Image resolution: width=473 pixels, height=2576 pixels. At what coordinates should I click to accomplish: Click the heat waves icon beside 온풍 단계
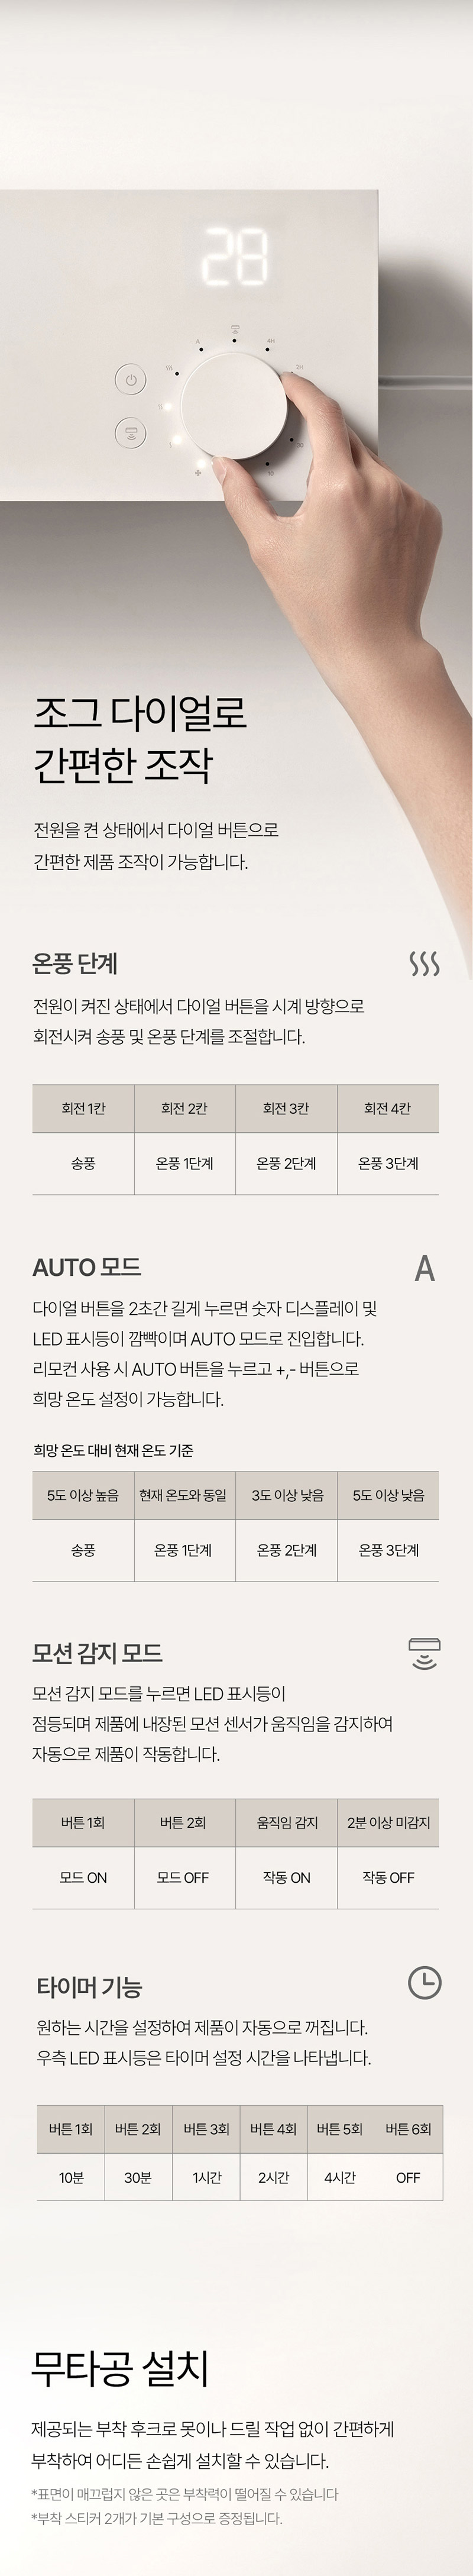click(424, 963)
